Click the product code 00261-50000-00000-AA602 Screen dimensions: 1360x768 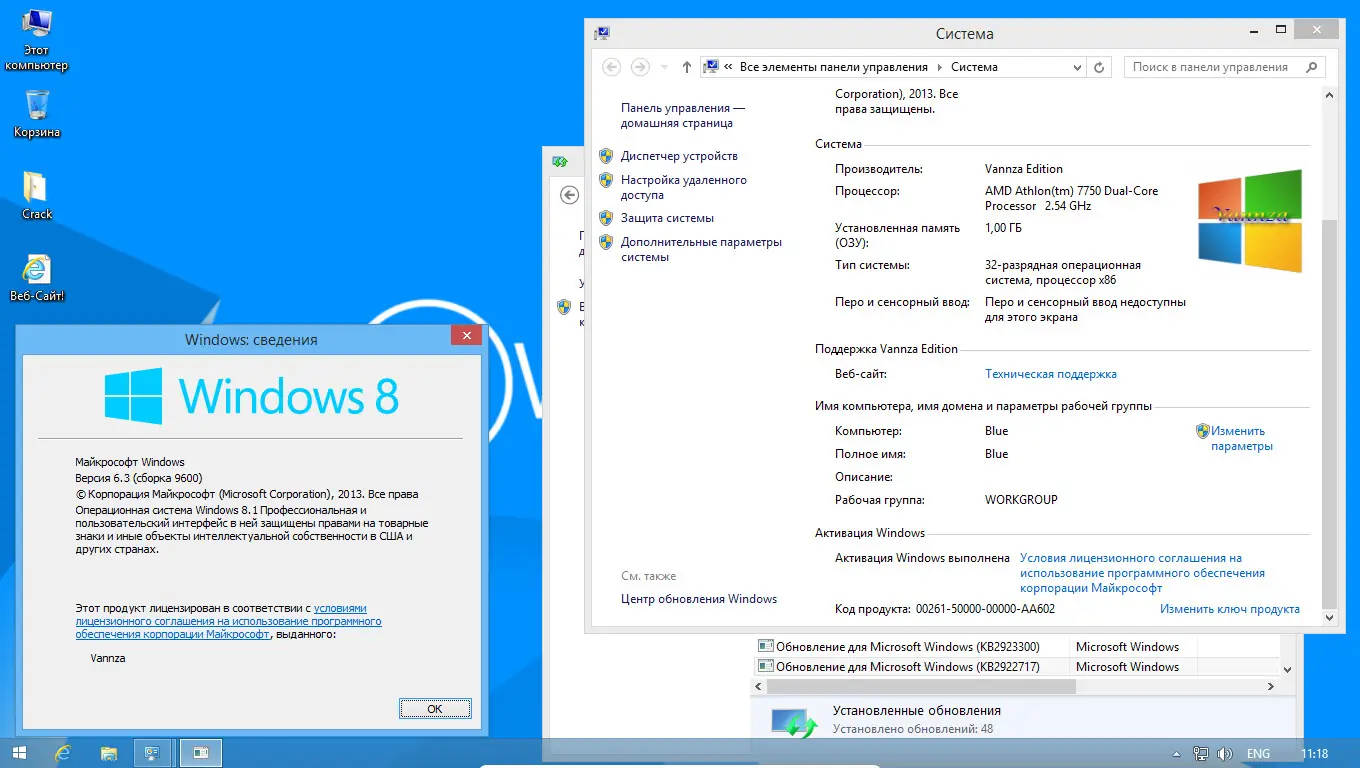[985, 609]
